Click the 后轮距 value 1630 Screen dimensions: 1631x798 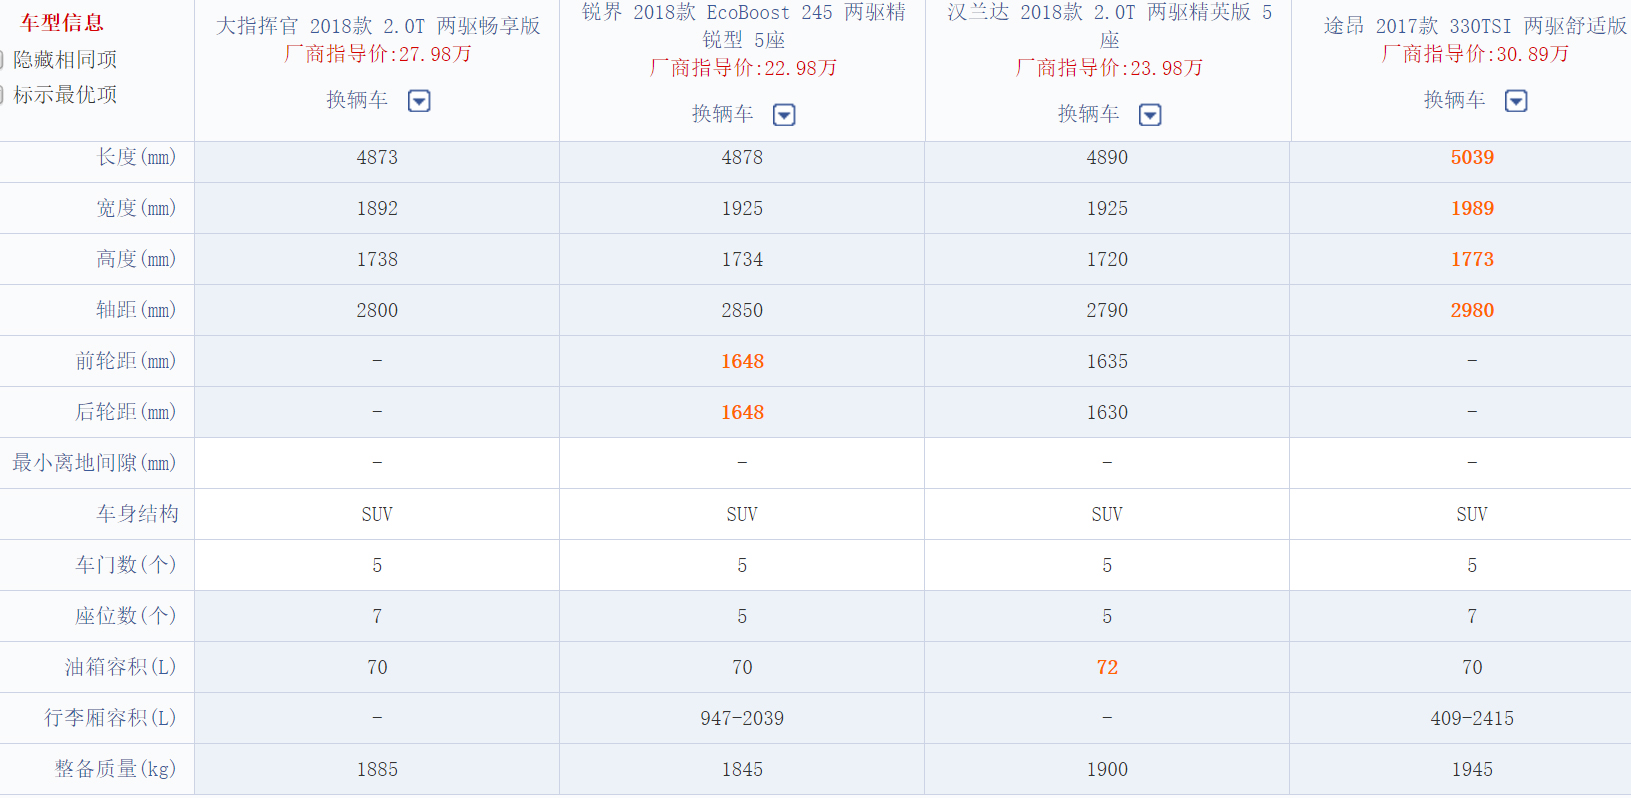[x=1107, y=412]
